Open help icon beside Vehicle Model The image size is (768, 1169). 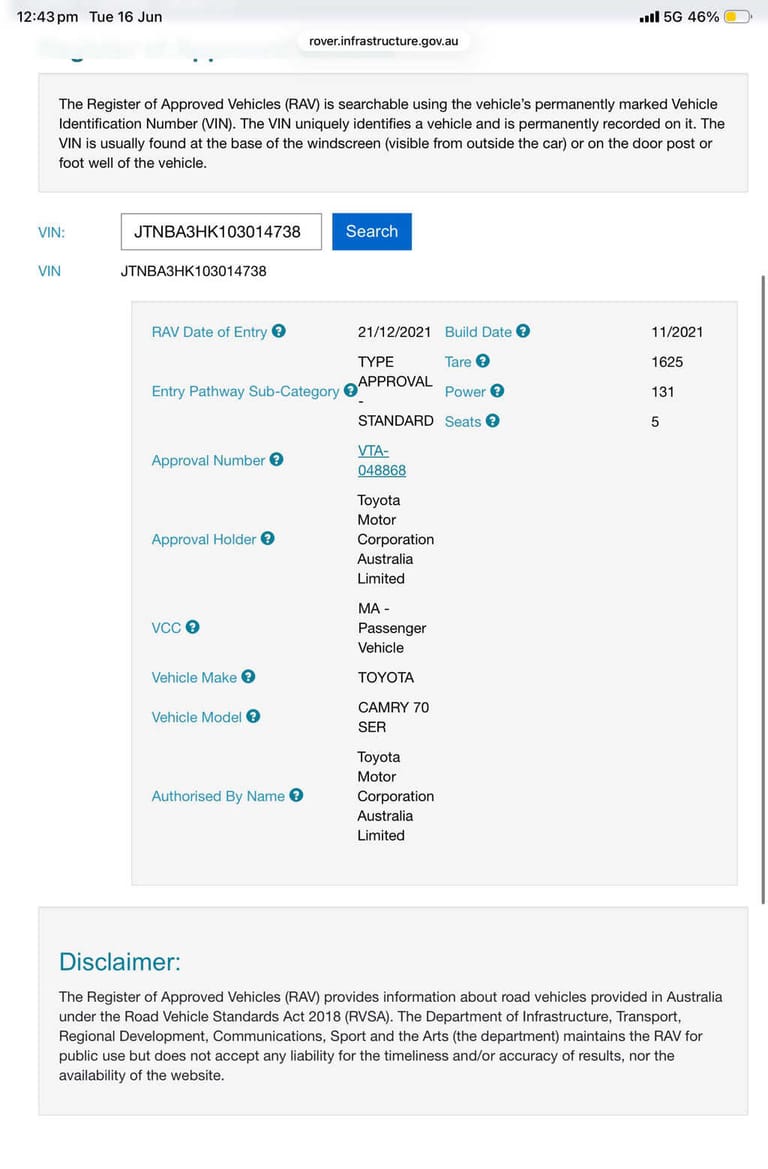(254, 716)
